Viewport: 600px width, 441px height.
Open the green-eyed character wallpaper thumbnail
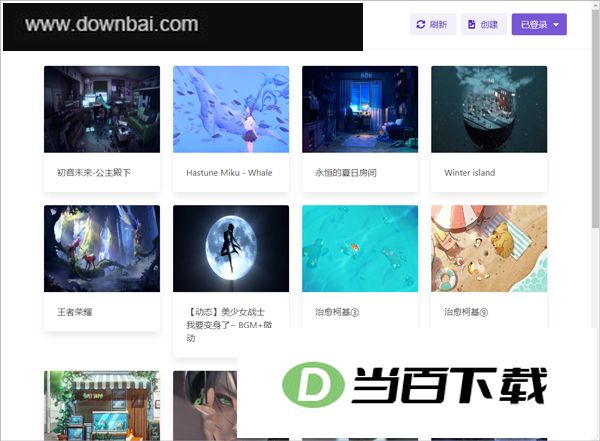coord(205,405)
